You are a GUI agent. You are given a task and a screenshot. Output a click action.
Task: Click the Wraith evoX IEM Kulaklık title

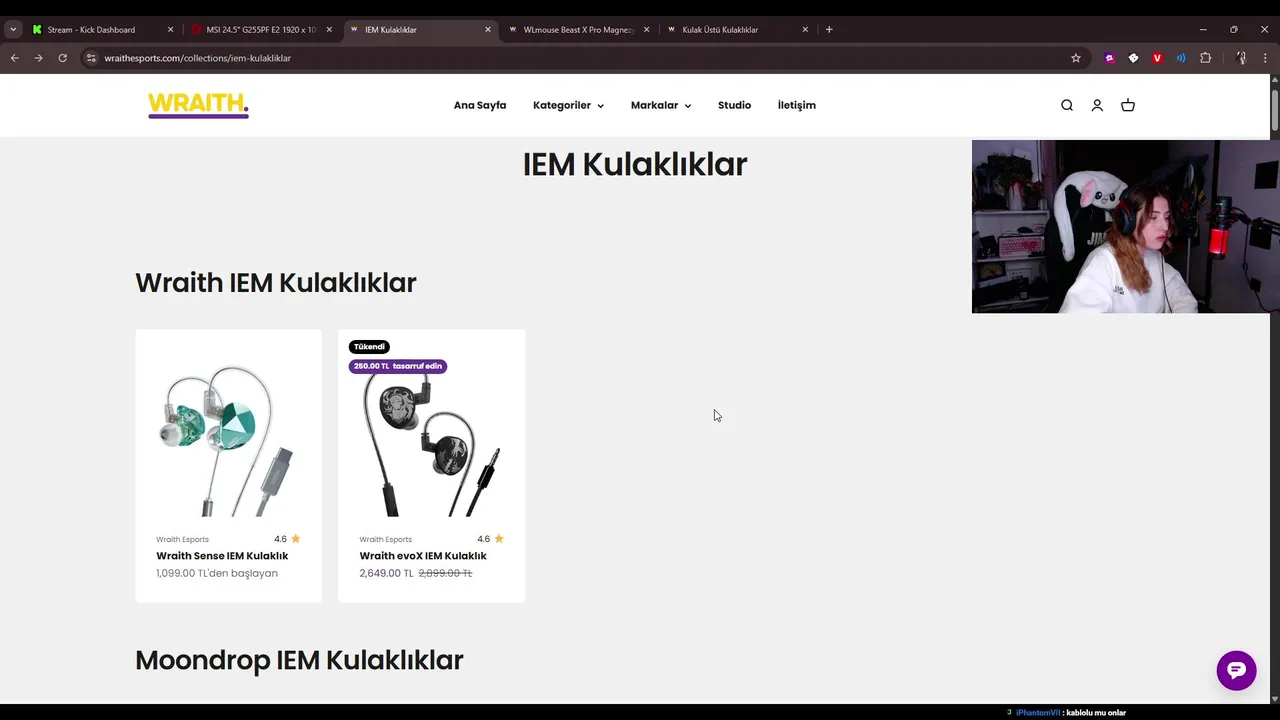(x=423, y=556)
